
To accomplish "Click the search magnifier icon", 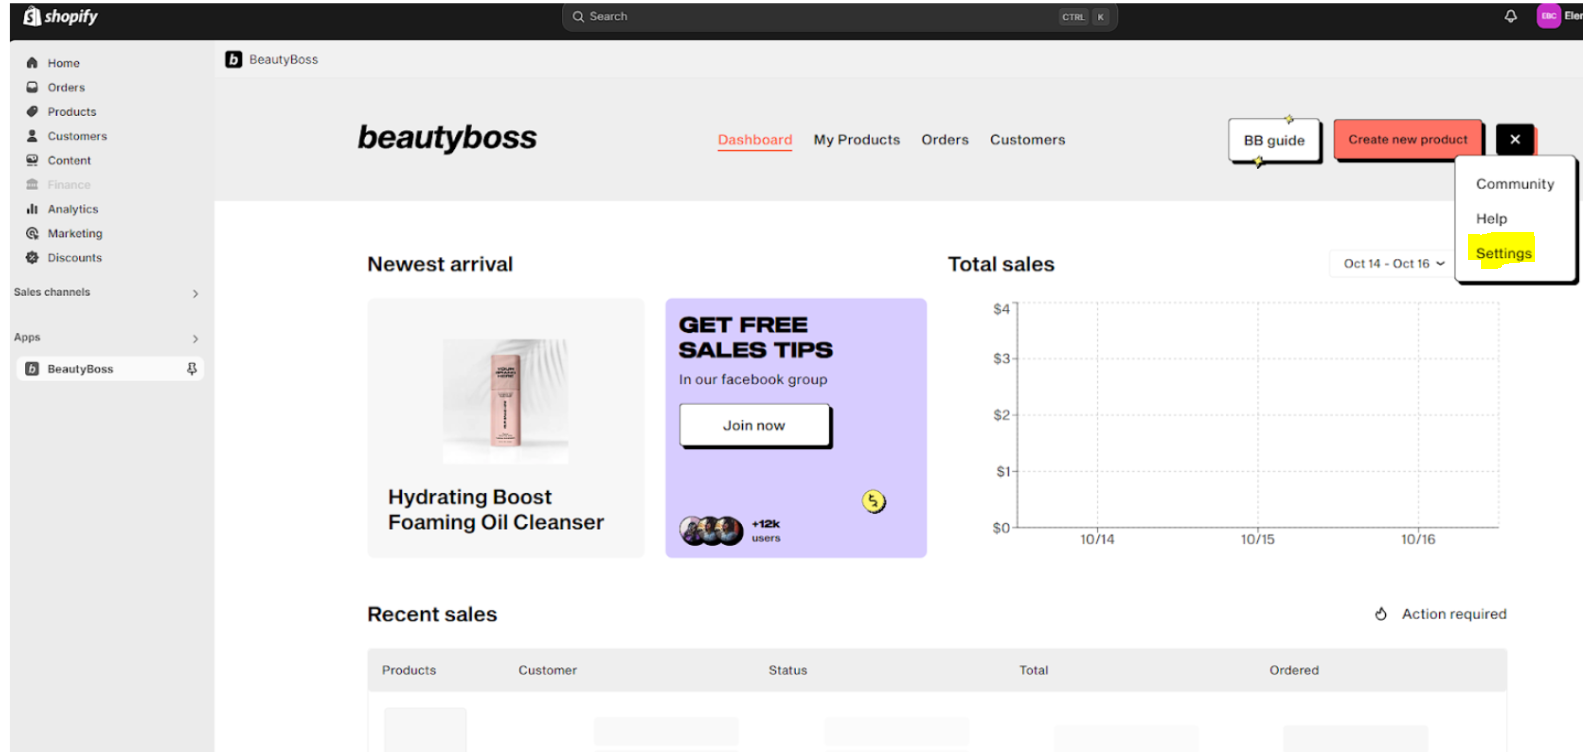I will [578, 17].
